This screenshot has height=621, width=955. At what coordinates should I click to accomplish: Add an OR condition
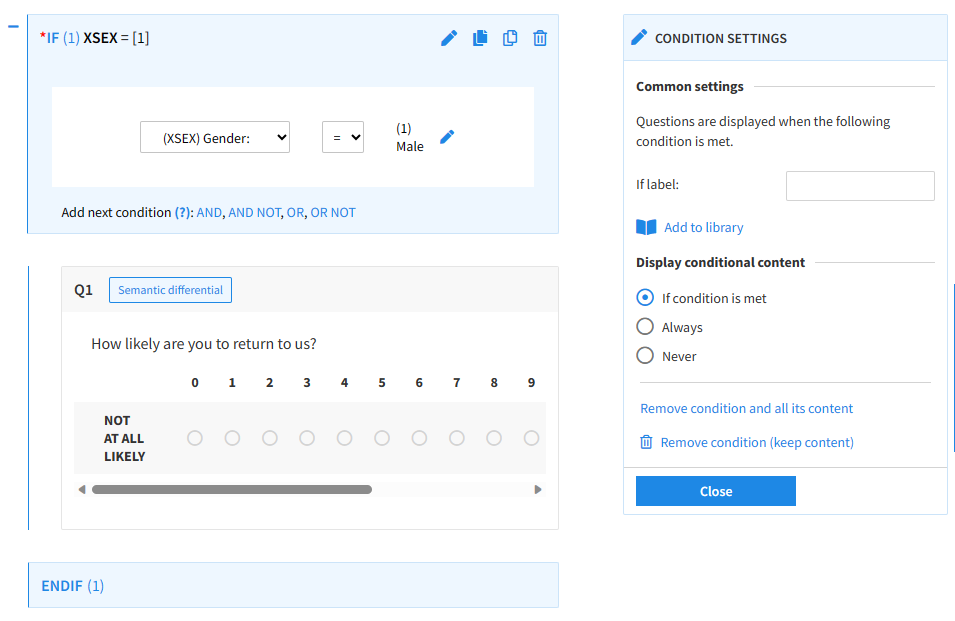[295, 212]
